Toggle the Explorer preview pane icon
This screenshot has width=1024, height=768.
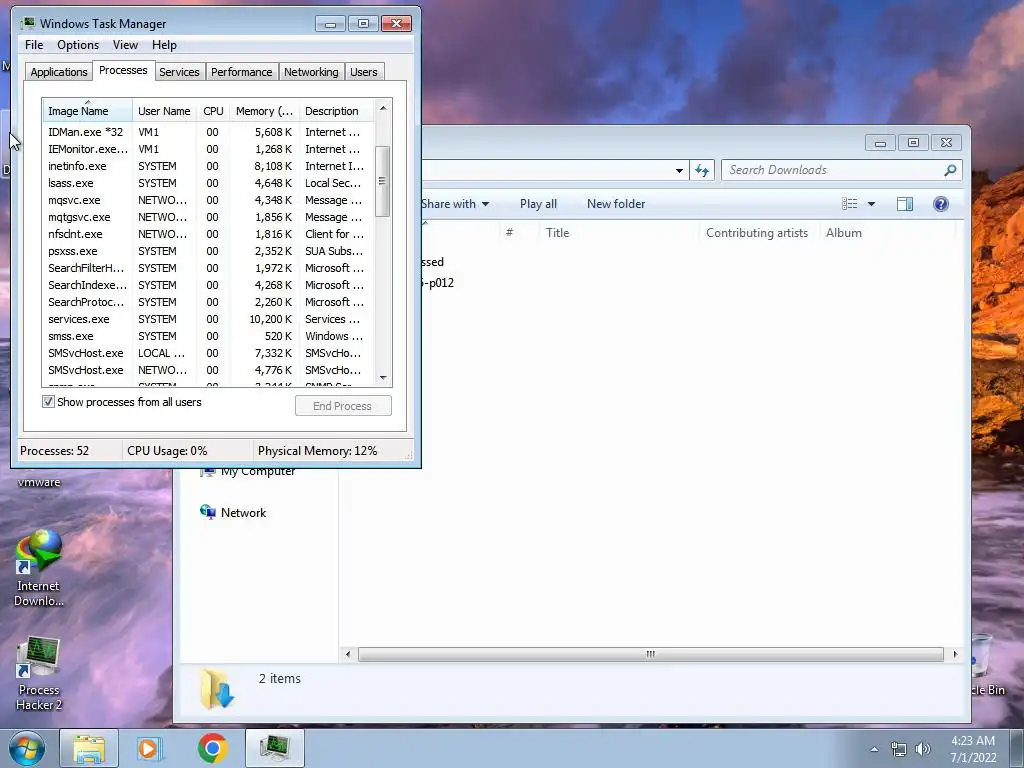point(904,204)
